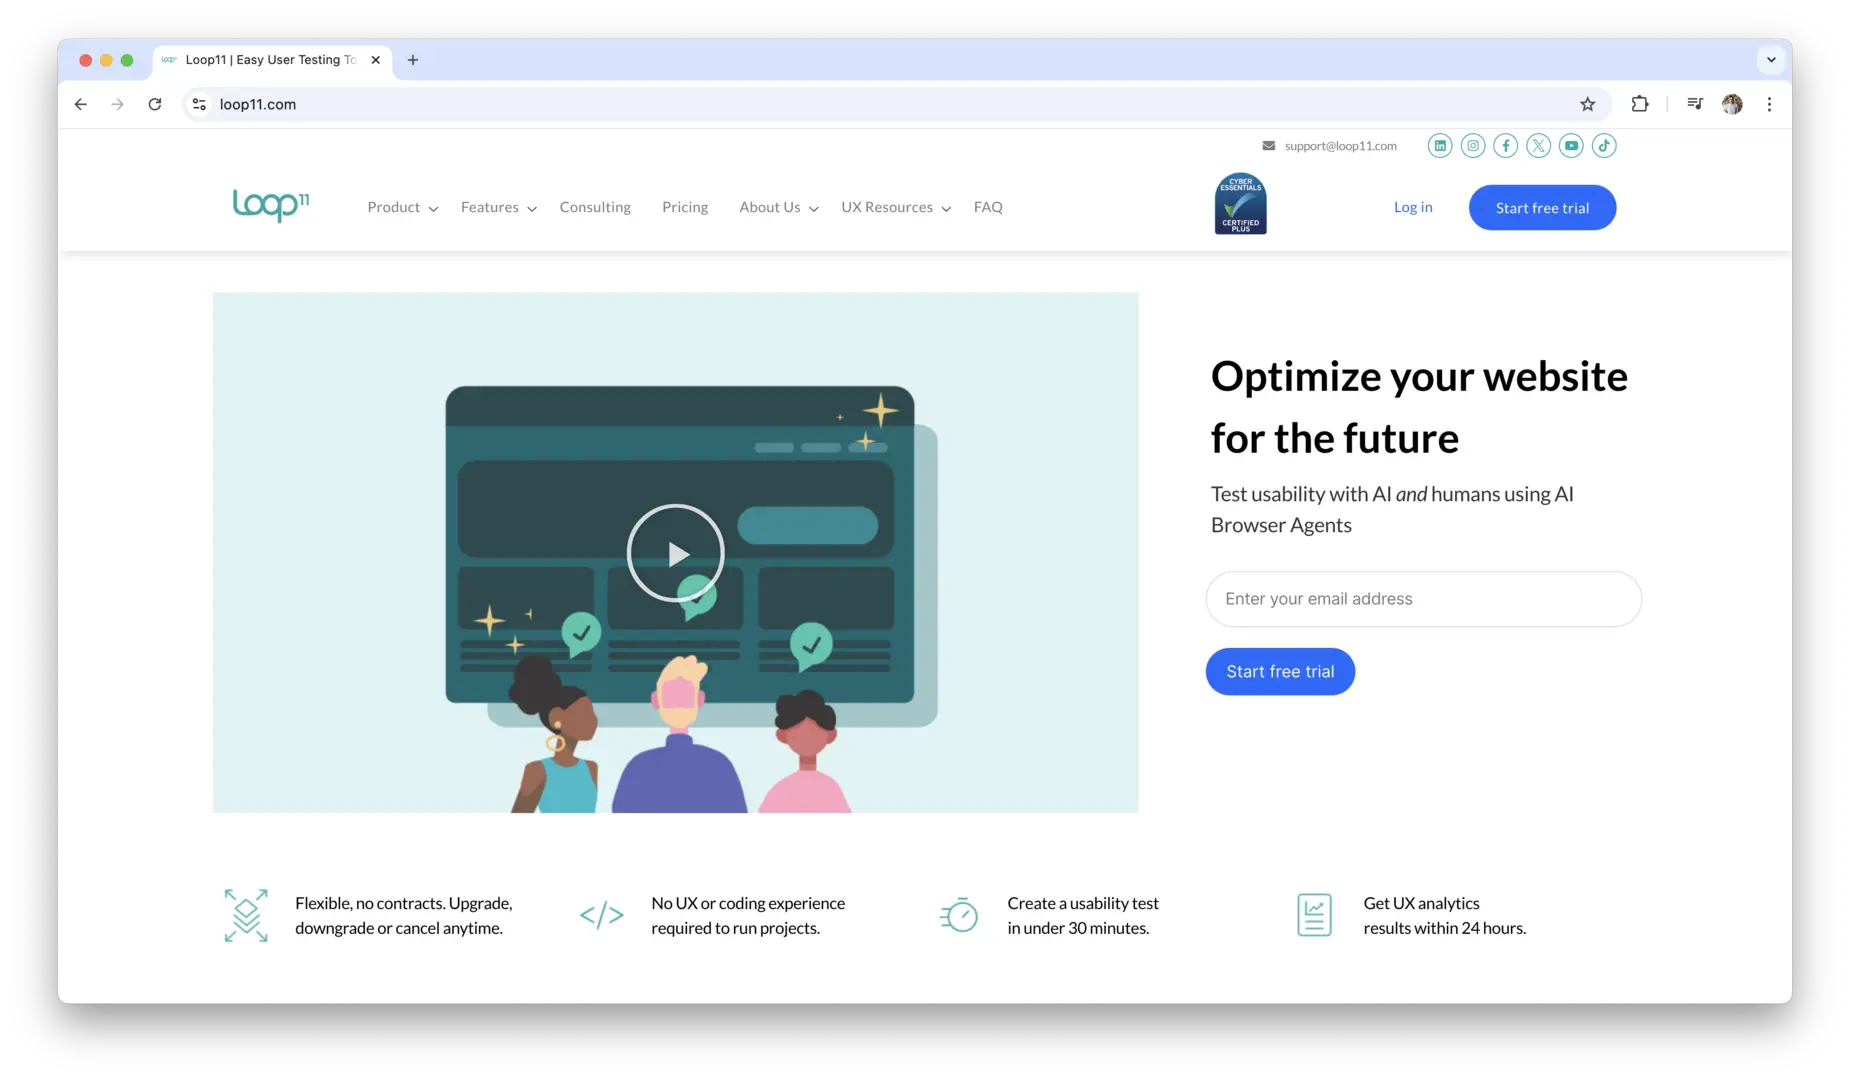Open the LinkedIn social icon
The height and width of the screenshot is (1080, 1850).
click(1440, 146)
